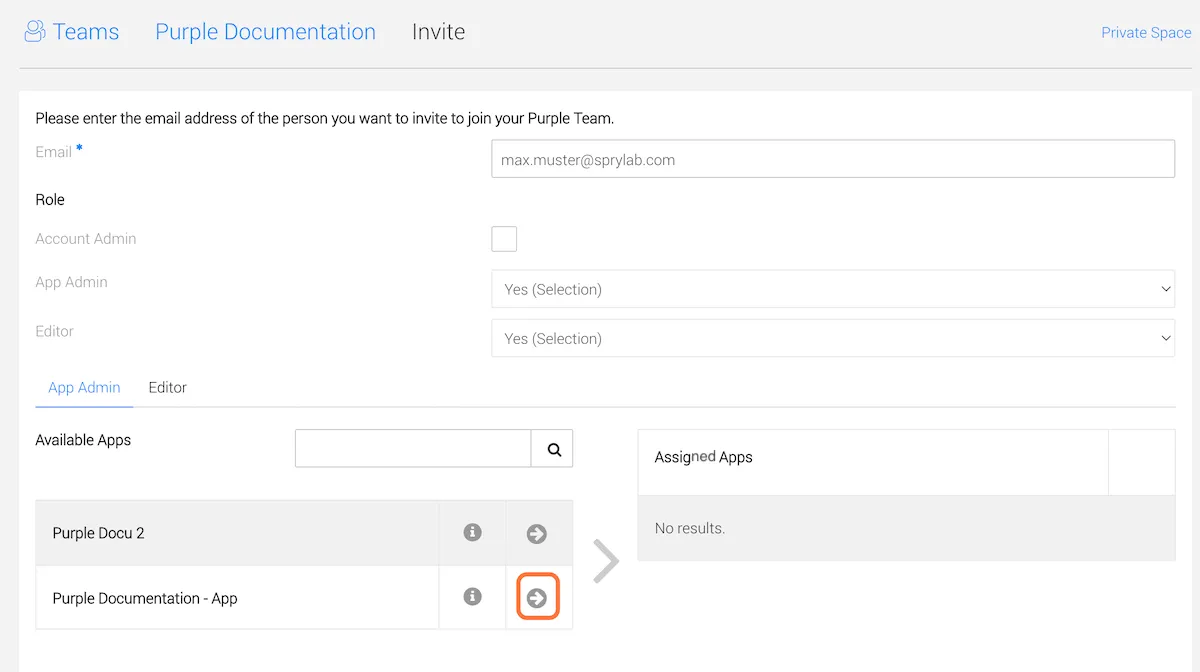1200x672 pixels.
Task: Focus the Available Apps search field
Action: tap(413, 449)
